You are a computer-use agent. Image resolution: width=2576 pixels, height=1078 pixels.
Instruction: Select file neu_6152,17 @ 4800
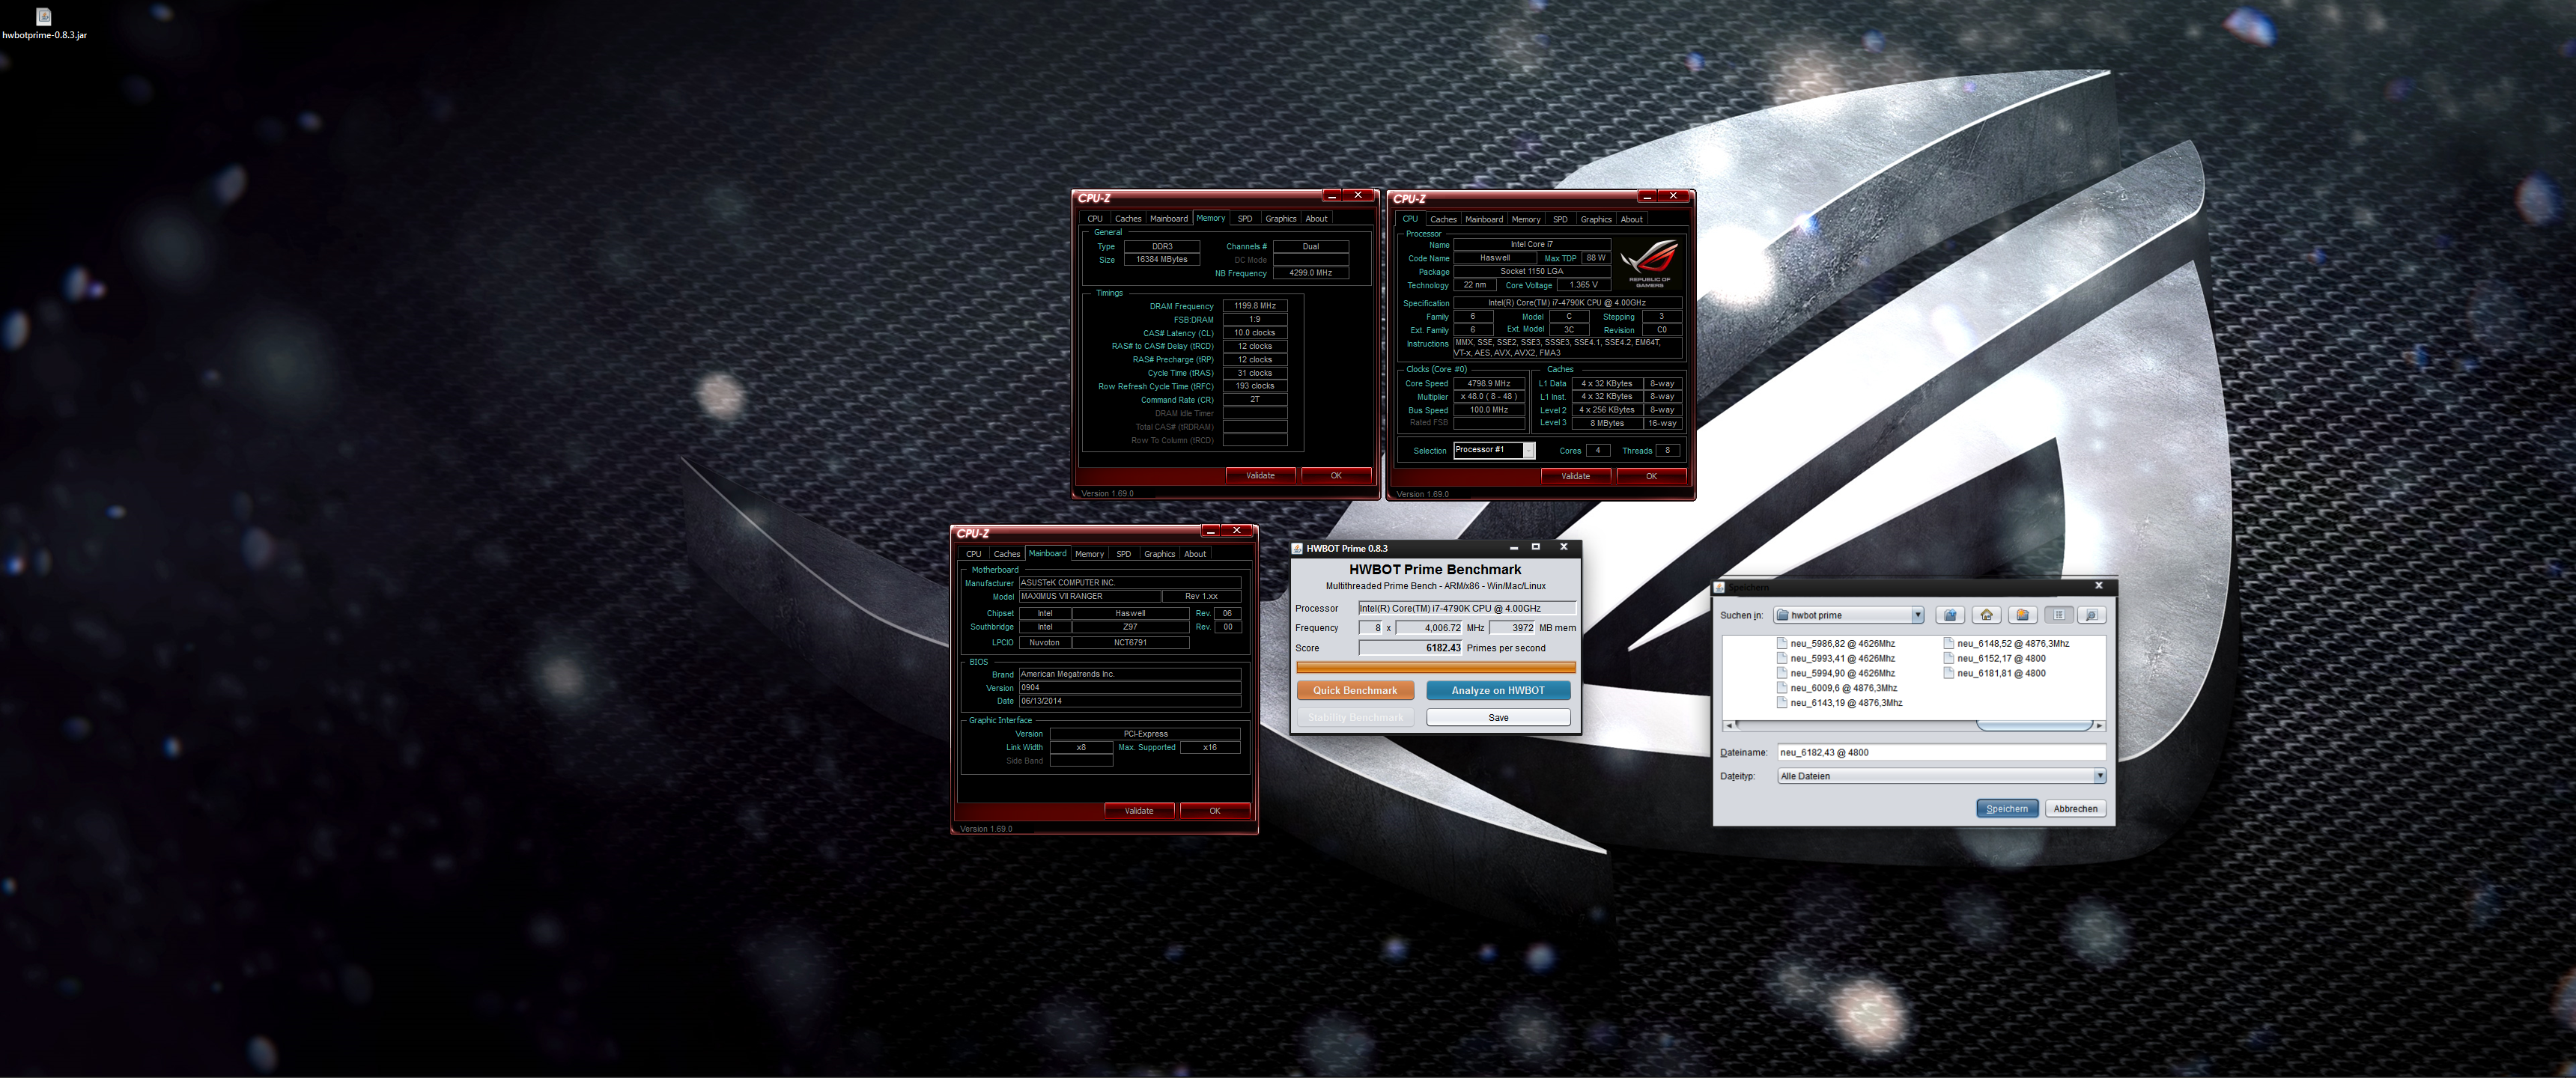(1994, 659)
